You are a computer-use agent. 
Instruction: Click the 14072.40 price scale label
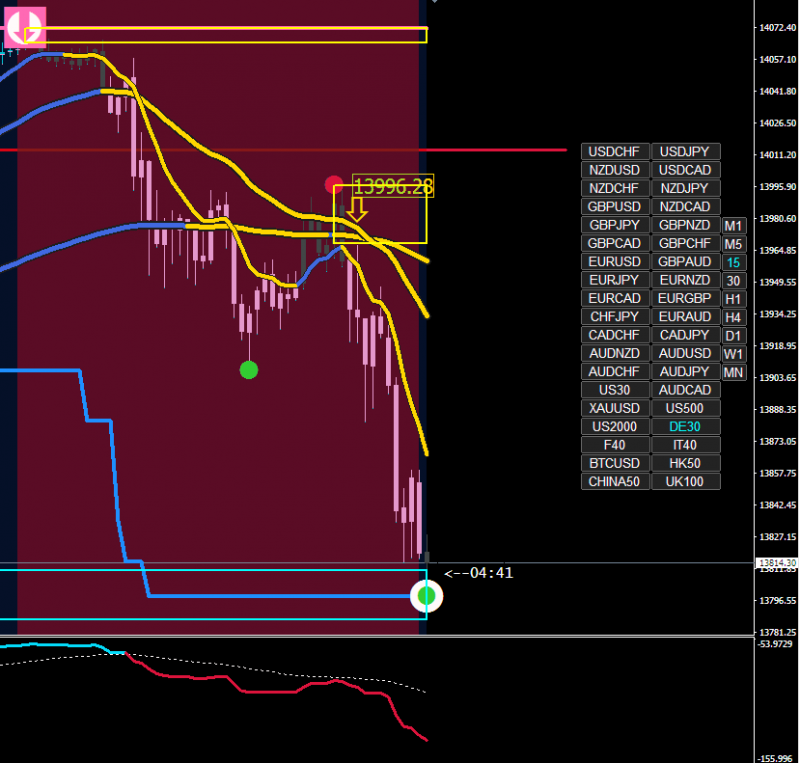[778, 28]
